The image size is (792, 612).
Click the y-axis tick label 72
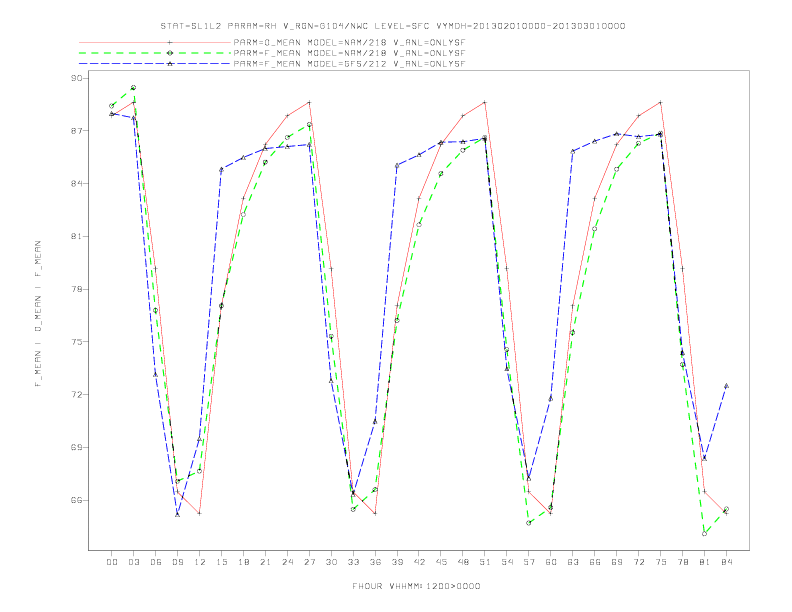[x=76, y=394]
